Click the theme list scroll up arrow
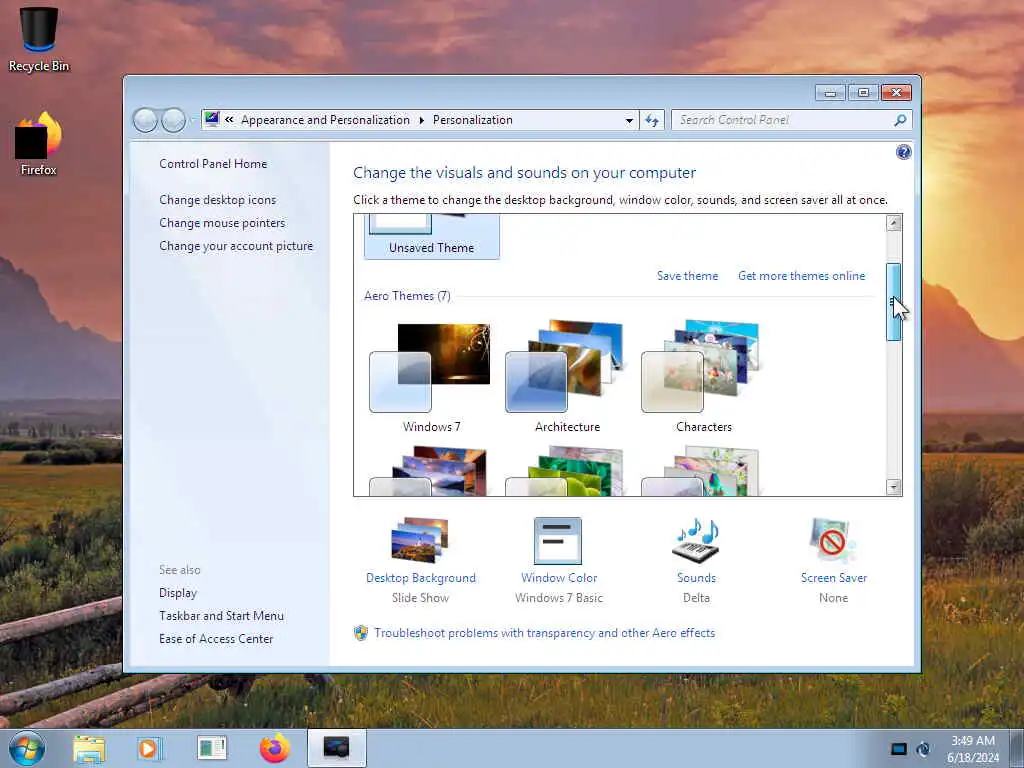 (893, 223)
